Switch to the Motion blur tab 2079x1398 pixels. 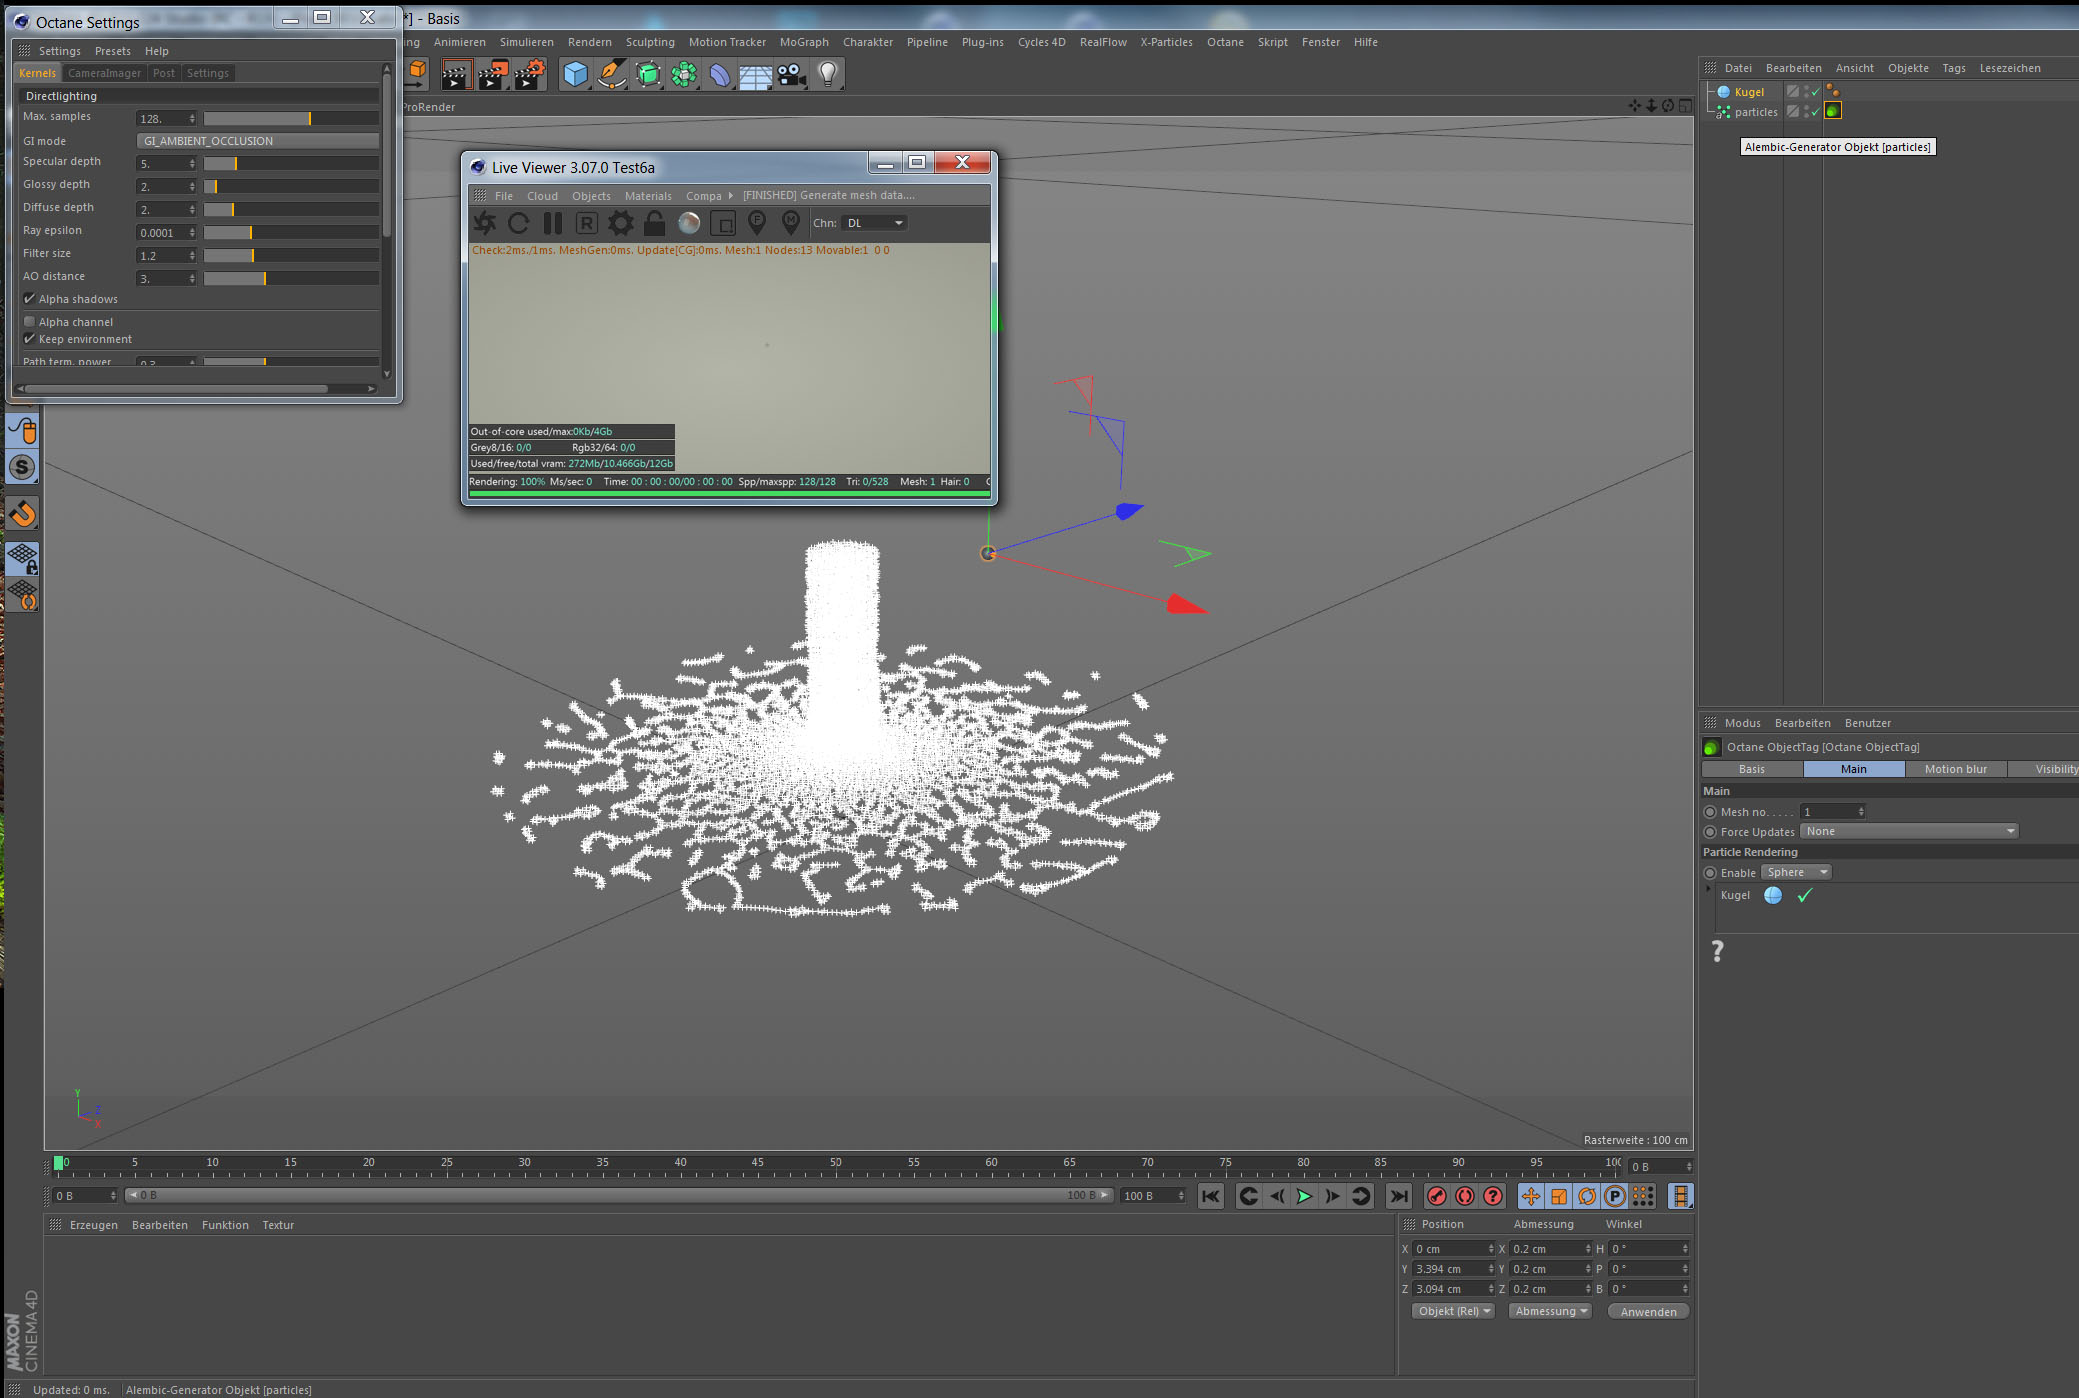click(1955, 769)
